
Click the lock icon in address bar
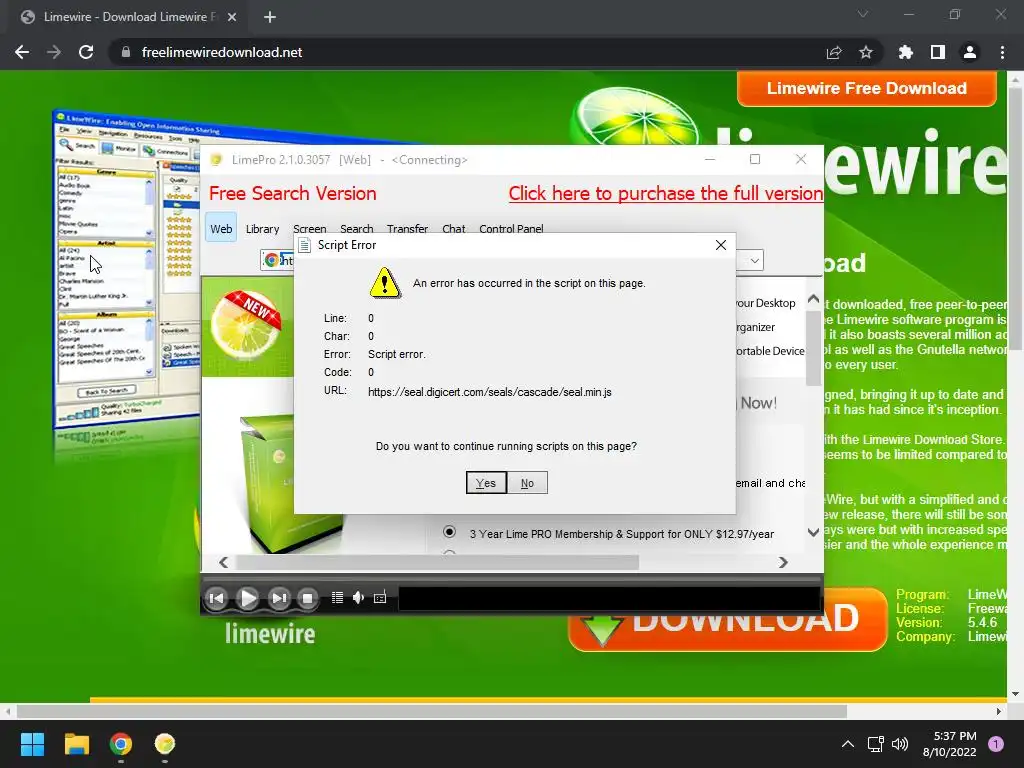(x=126, y=52)
